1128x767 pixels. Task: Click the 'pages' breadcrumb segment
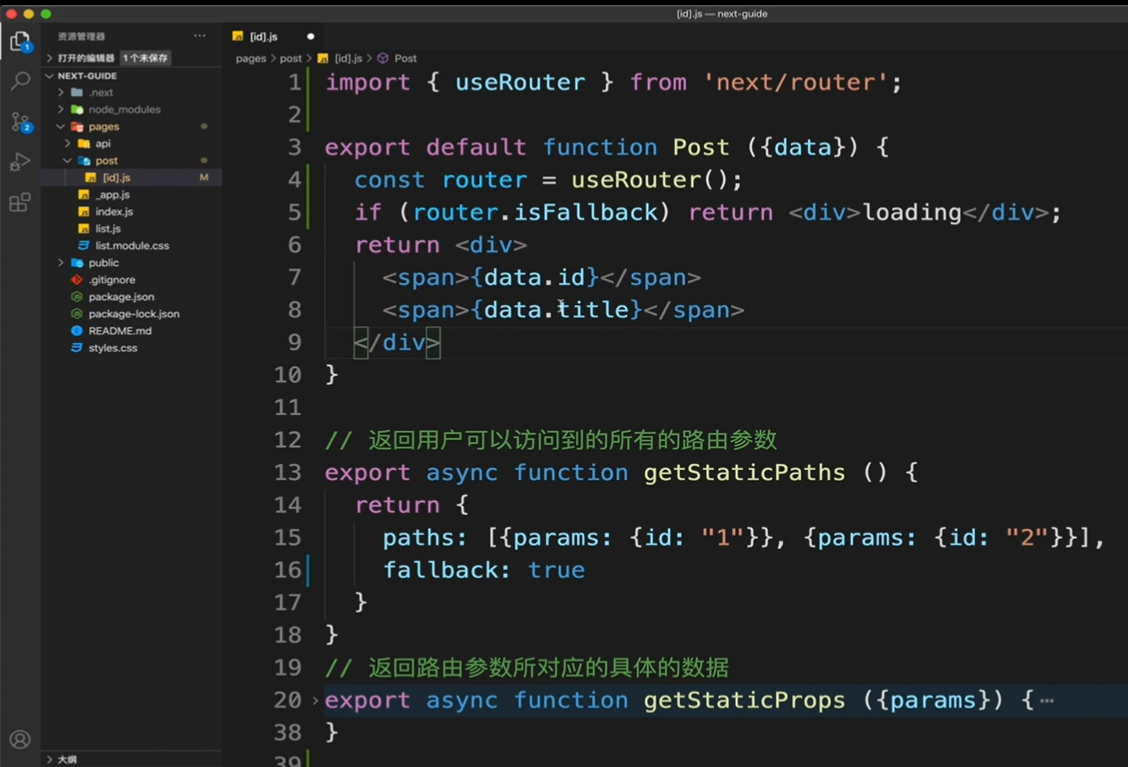point(250,58)
